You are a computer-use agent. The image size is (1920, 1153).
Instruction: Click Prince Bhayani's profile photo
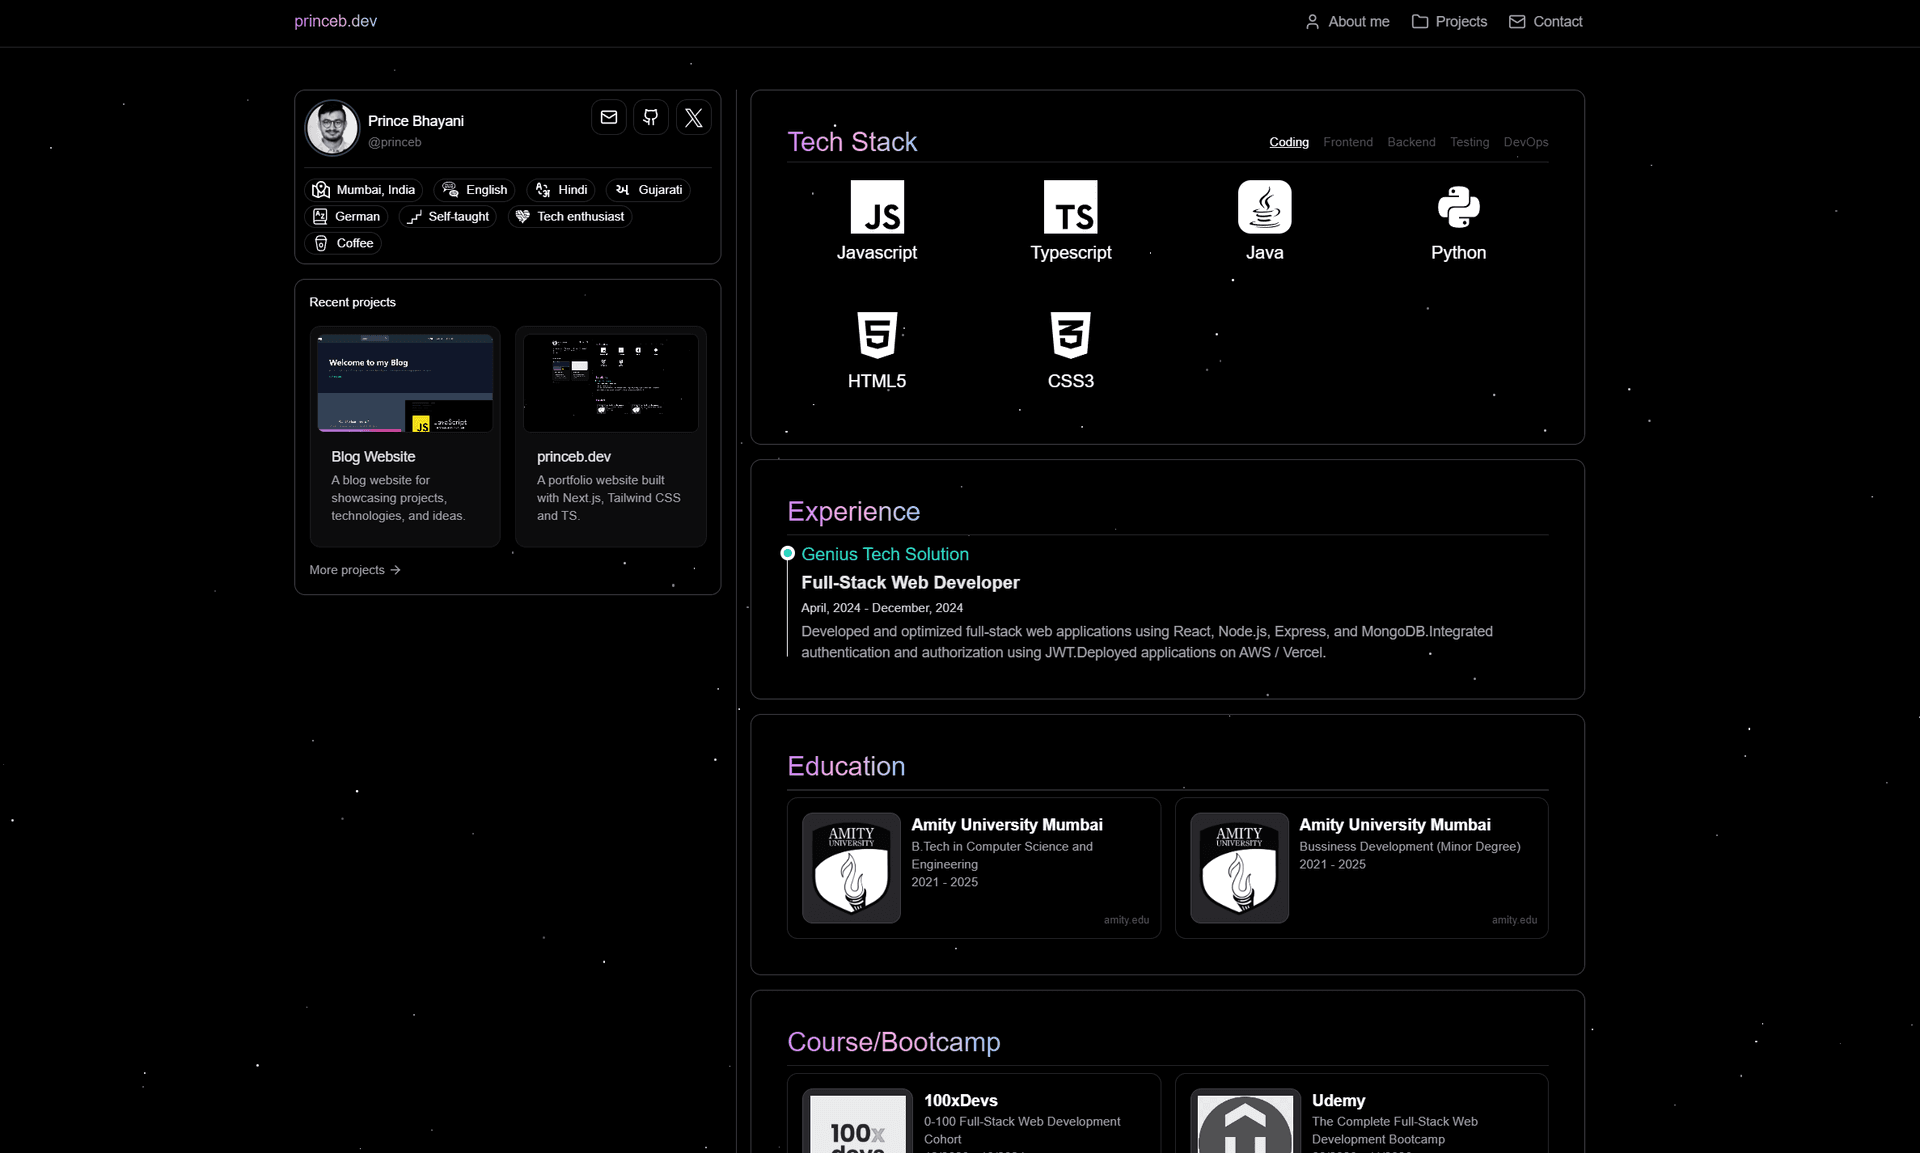pyautogui.click(x=331, y=127)
